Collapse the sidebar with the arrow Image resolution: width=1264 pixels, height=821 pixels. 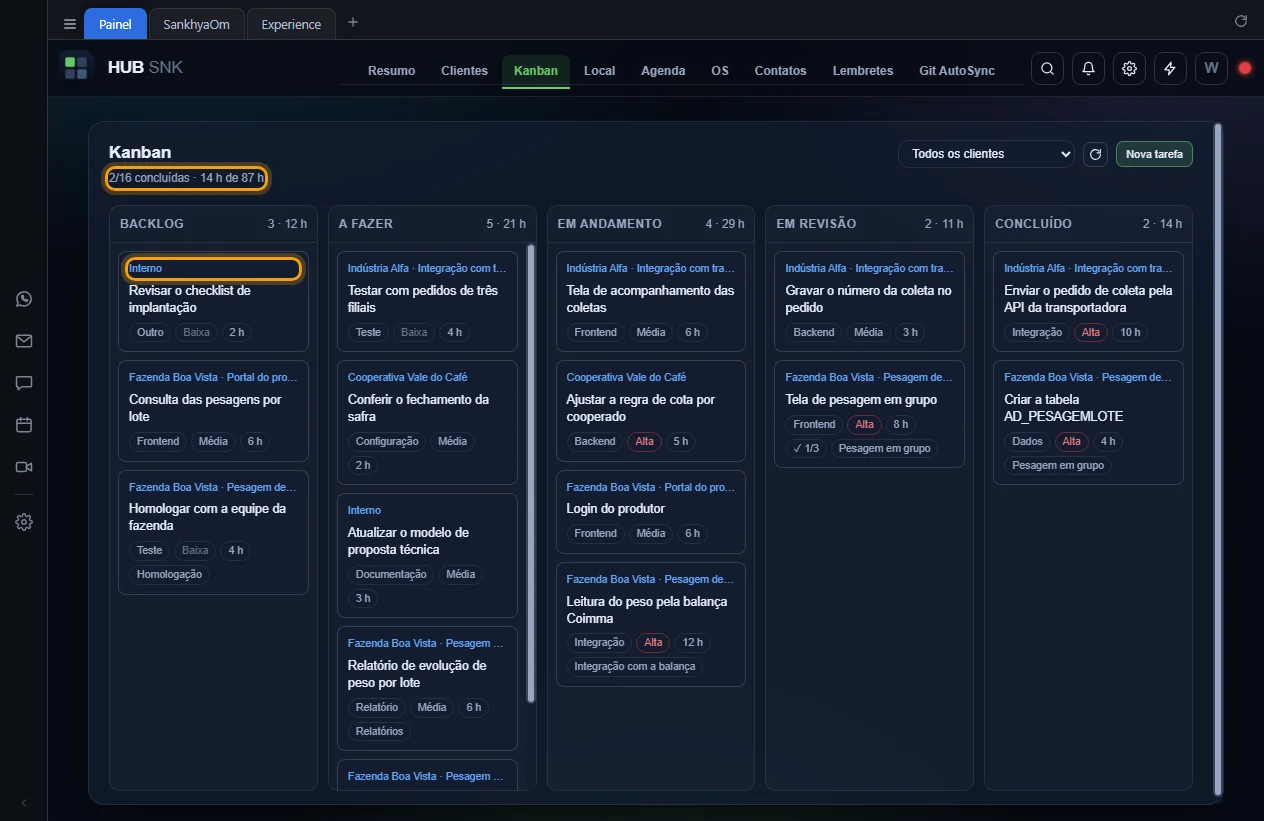point(24,803)
